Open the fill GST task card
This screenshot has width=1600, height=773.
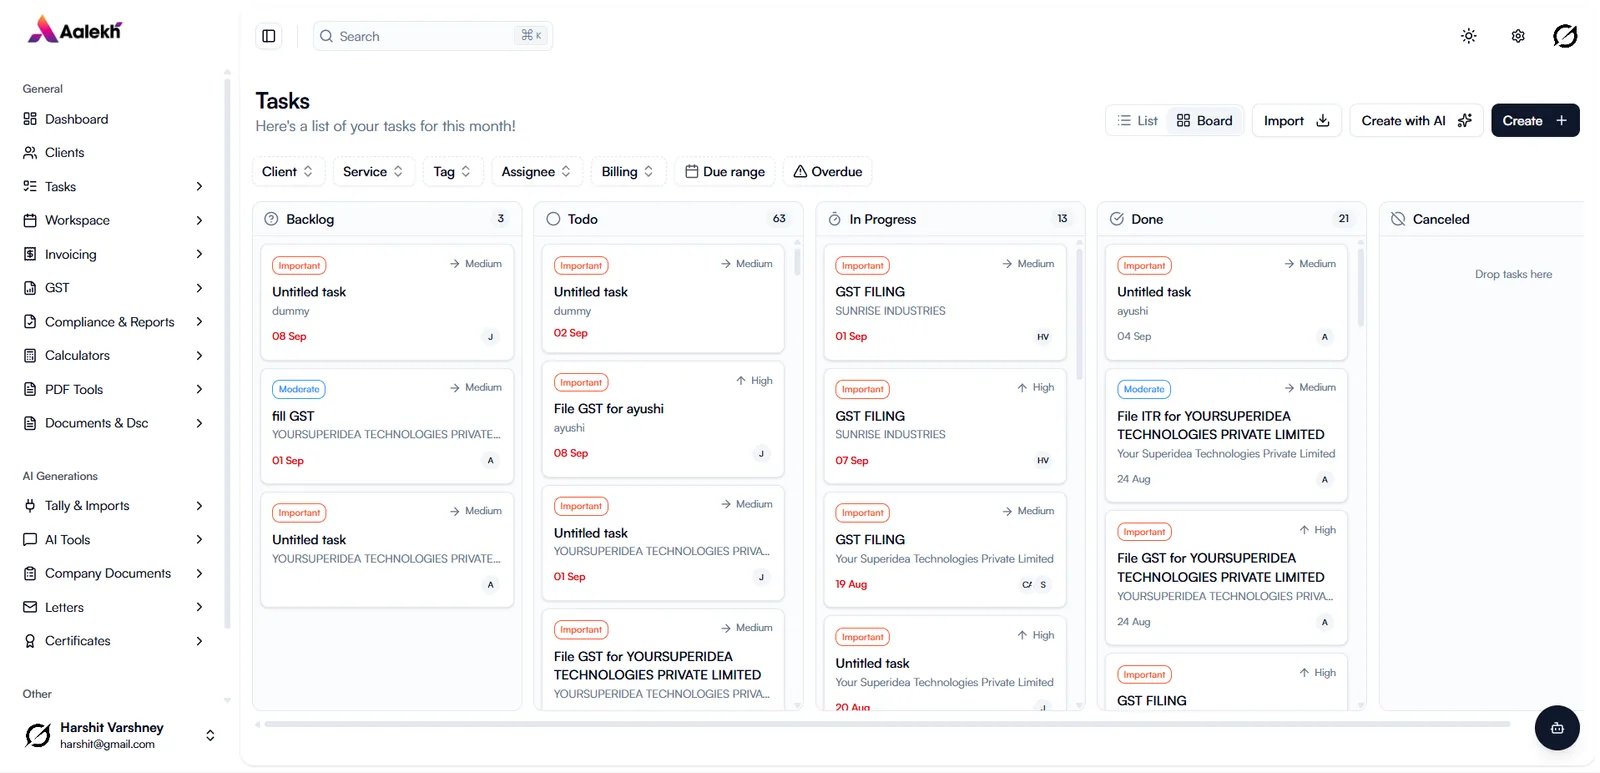[x=387, y=426]
